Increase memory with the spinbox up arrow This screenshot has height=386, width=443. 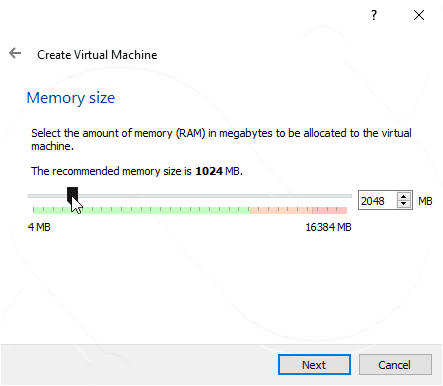click(x=404, y=196)
